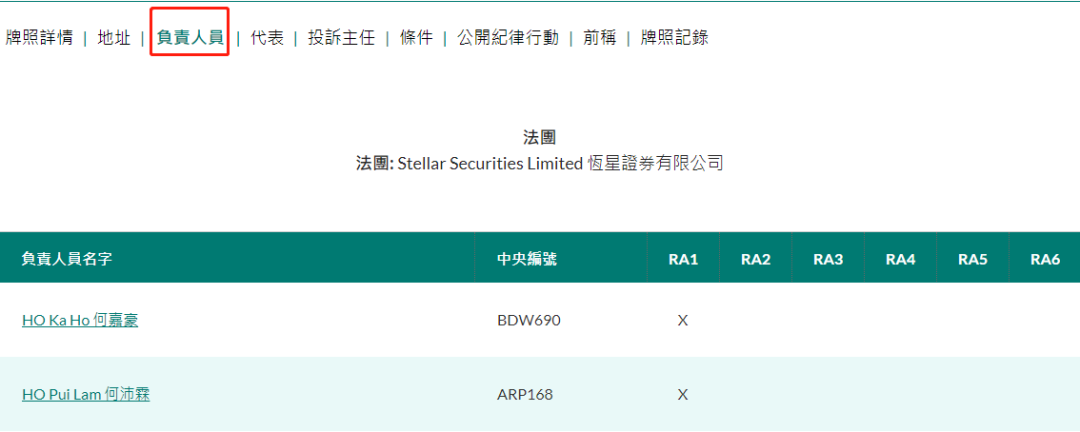Open the 公開紀律行動 tab

[508, 38]
